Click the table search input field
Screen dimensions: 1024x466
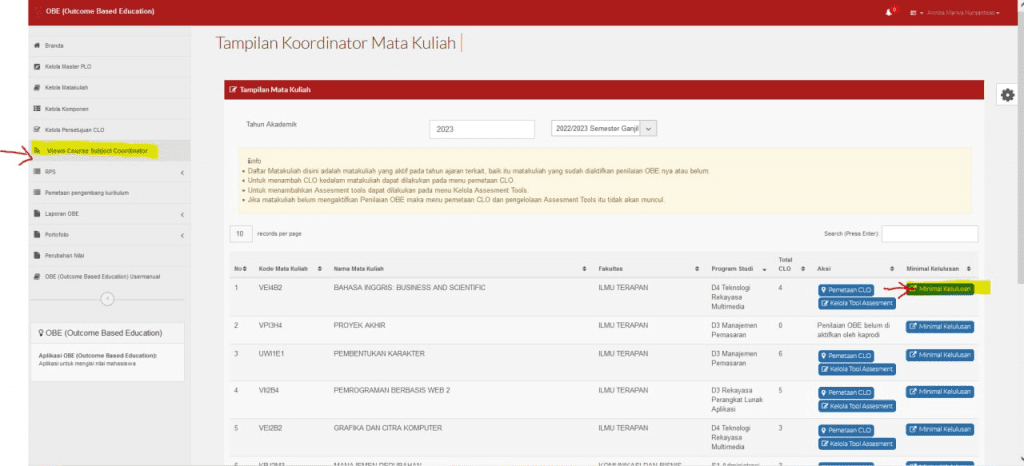[x=929, y=233]
